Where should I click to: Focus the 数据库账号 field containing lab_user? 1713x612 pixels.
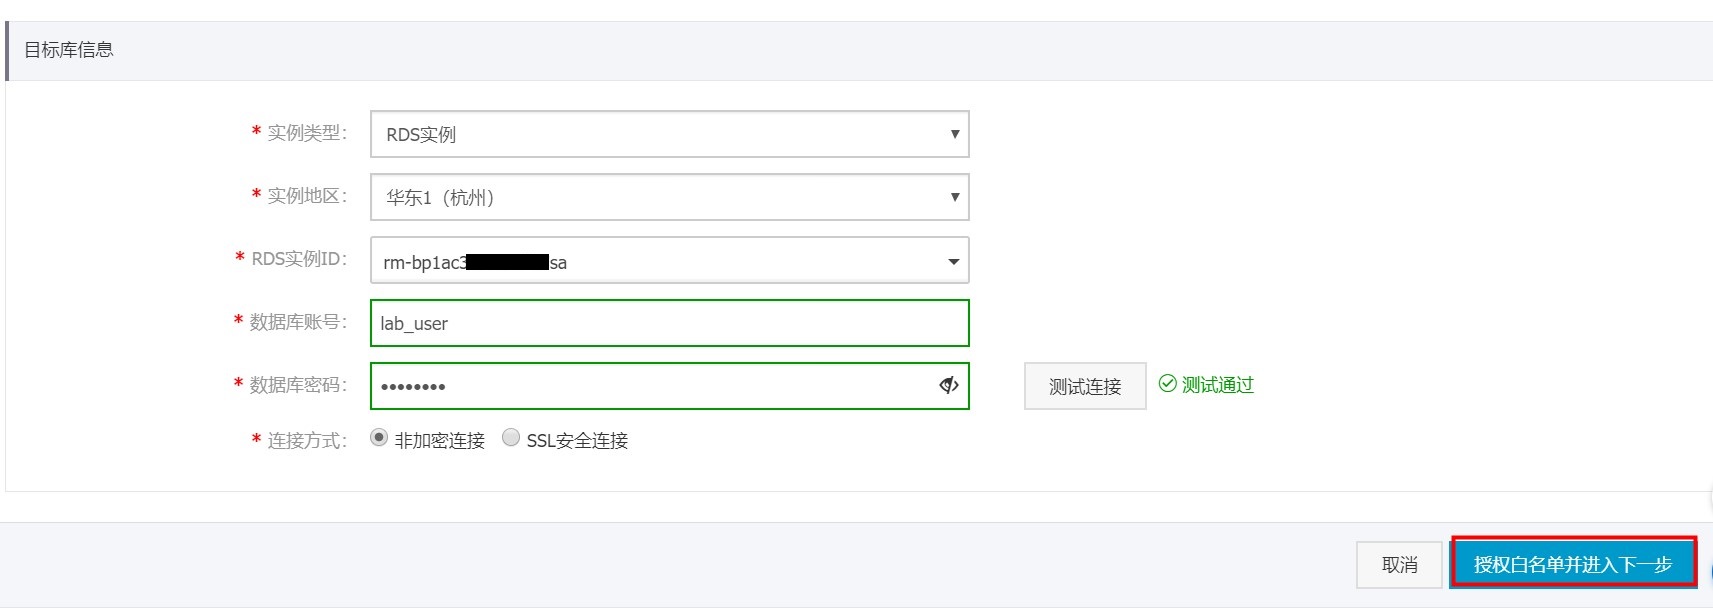pos(669,324)
